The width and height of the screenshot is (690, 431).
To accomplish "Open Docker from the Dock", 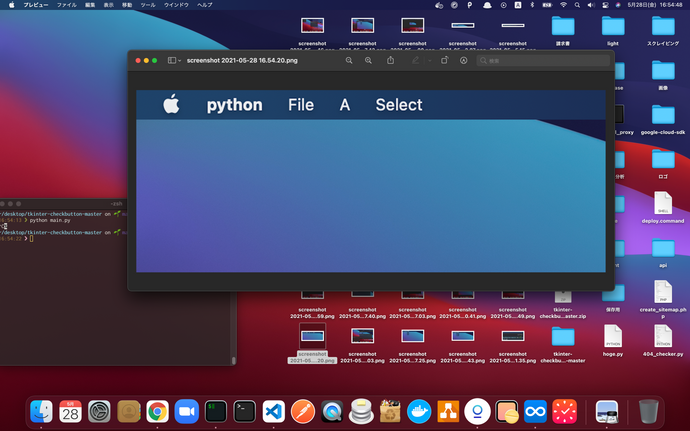I will (419, 412).
